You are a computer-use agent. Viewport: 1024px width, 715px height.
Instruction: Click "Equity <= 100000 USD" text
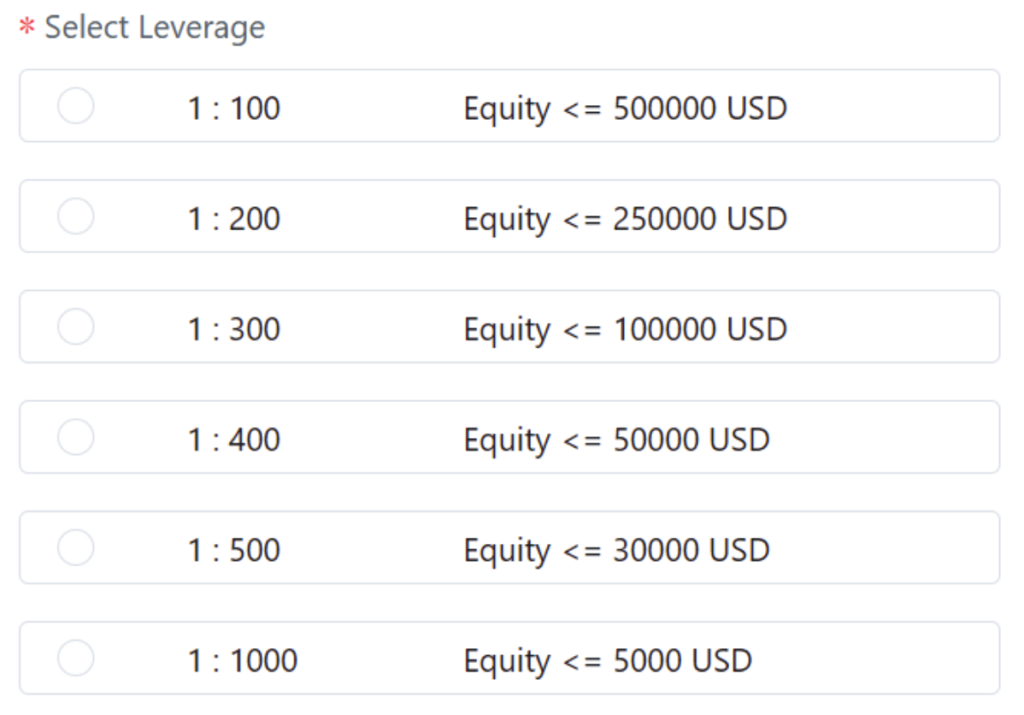(x=625, y=329)
